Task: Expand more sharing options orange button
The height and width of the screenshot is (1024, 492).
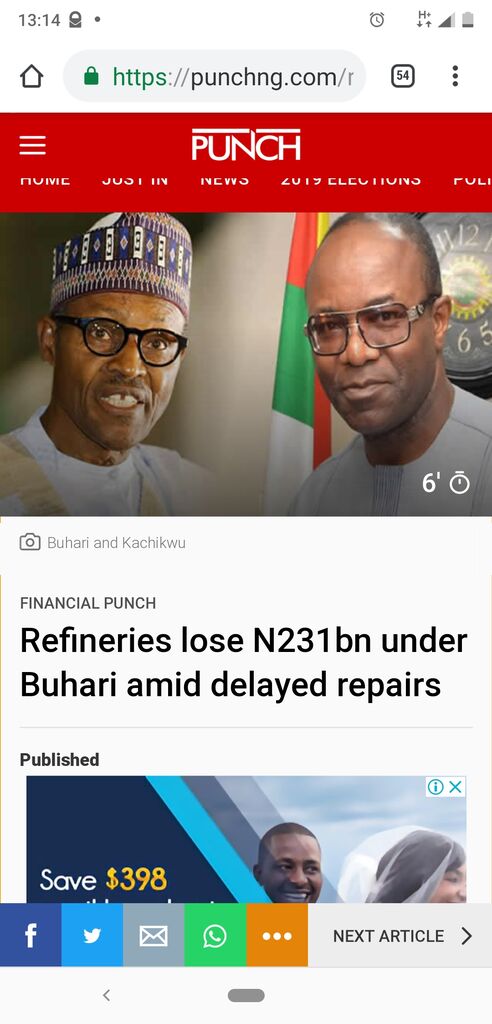Action: [x=277, y=935]
